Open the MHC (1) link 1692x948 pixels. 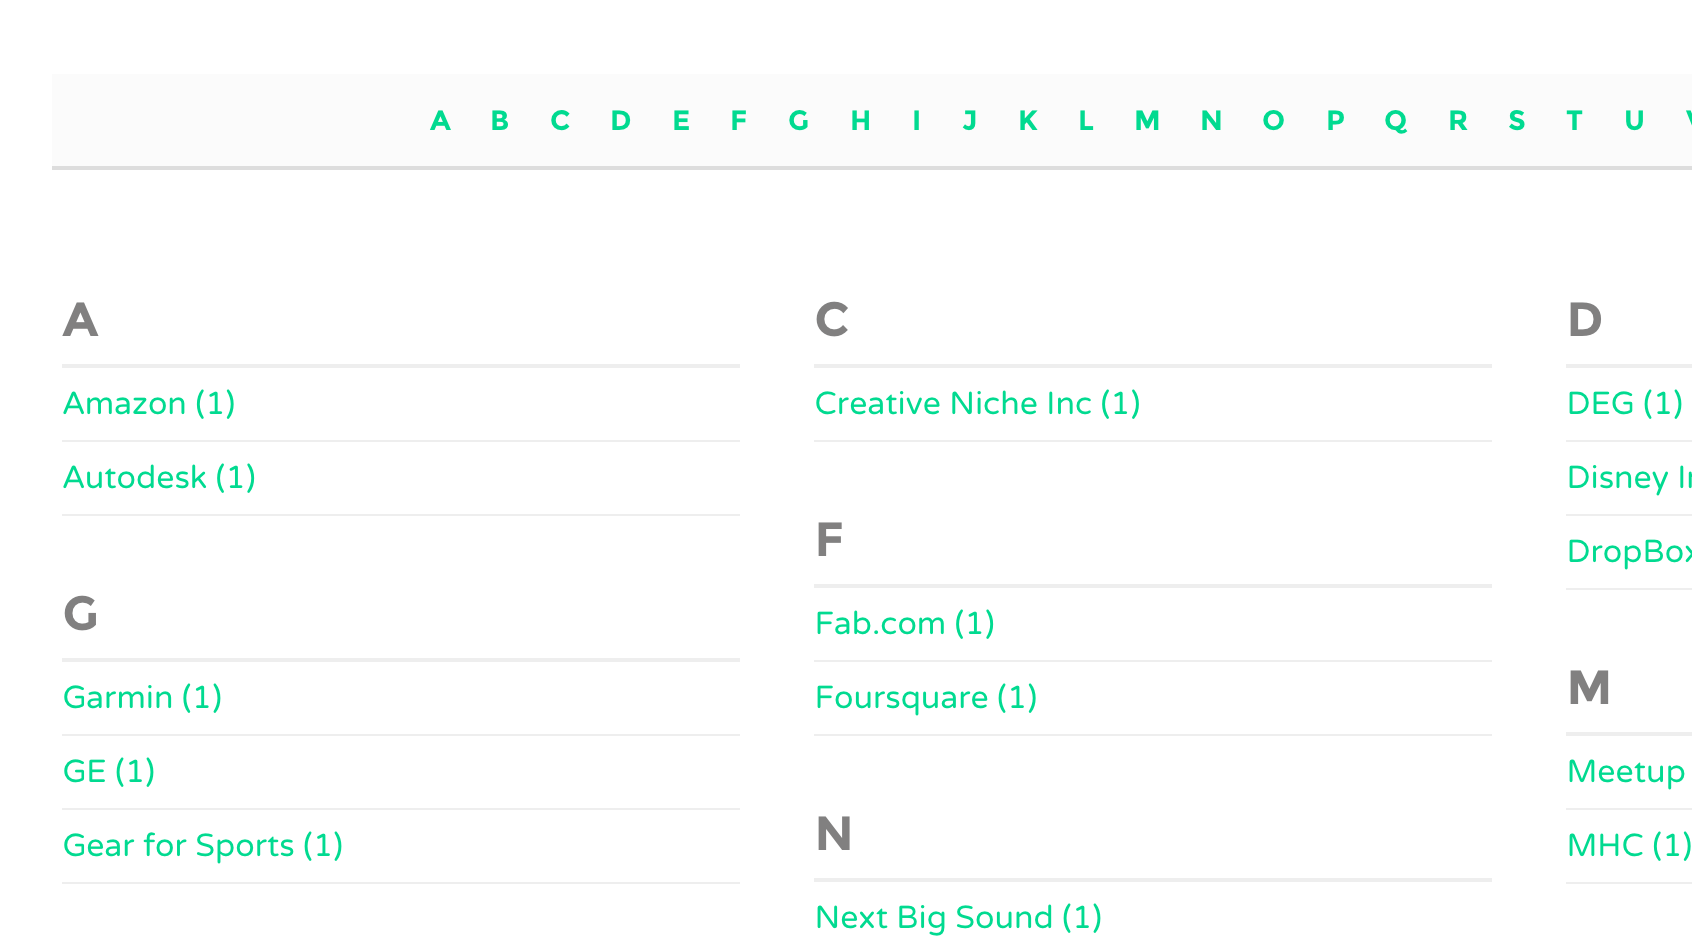(x=1629, y=845)
